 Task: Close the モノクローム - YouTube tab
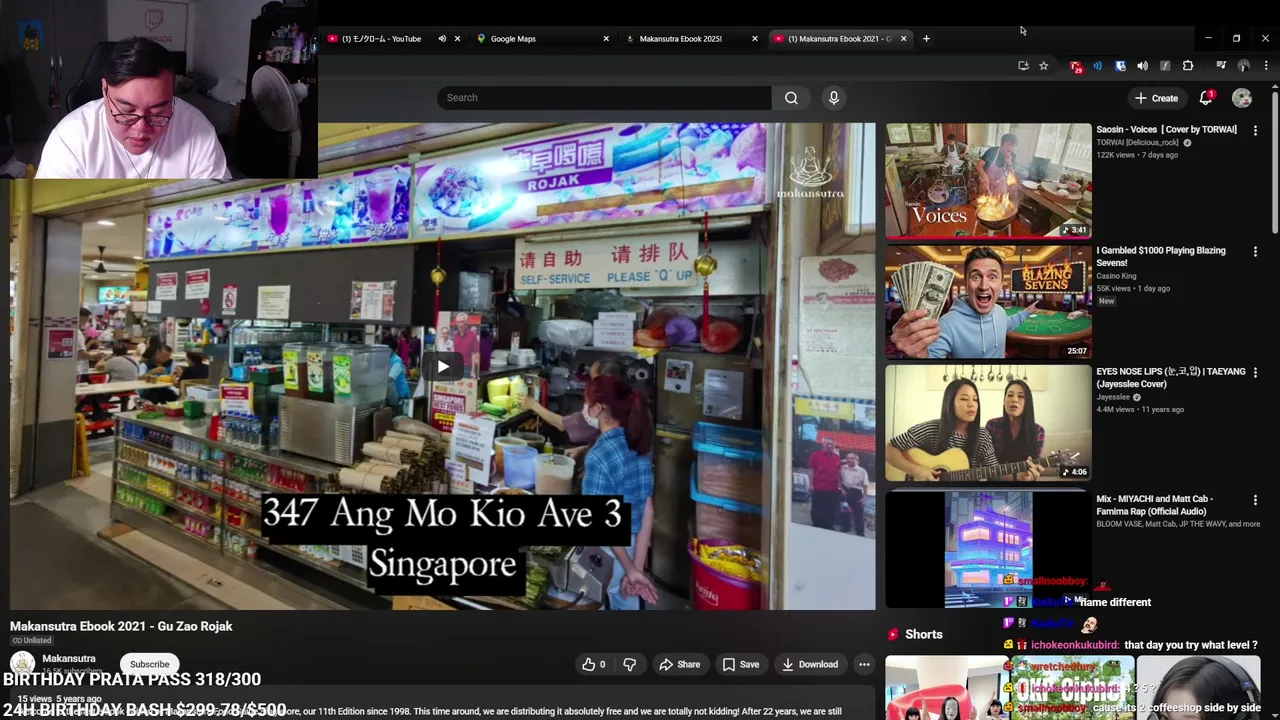click(x=457, y=39)
